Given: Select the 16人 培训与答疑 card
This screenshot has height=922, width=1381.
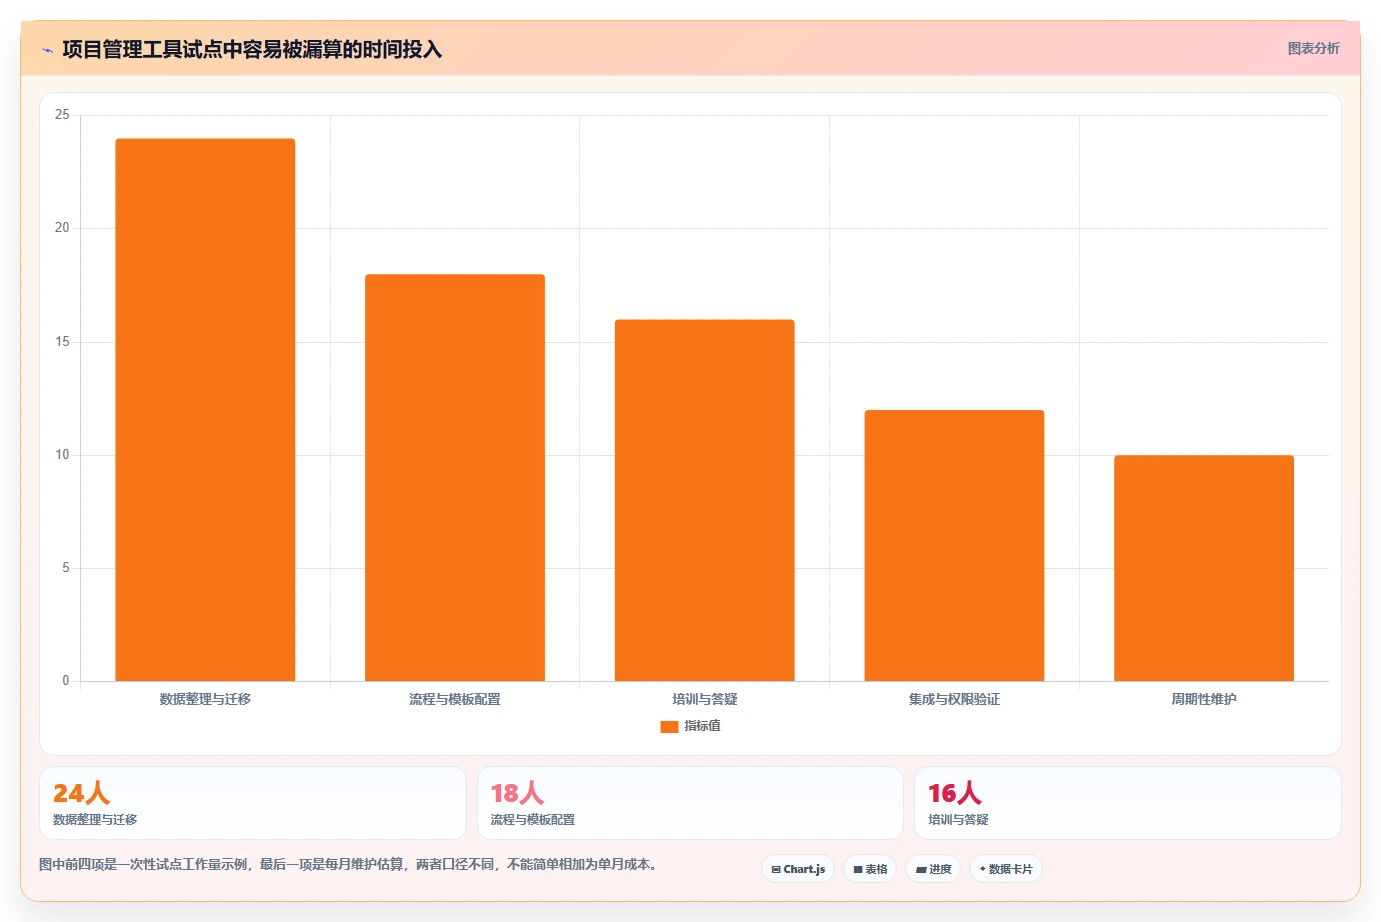Looking at the screenshot, I should [x=1128, y=803].
